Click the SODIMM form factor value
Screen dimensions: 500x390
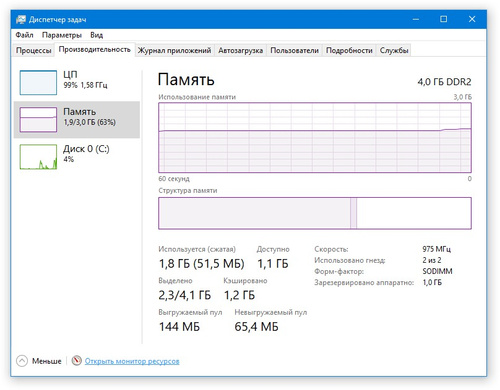(437, 271)
